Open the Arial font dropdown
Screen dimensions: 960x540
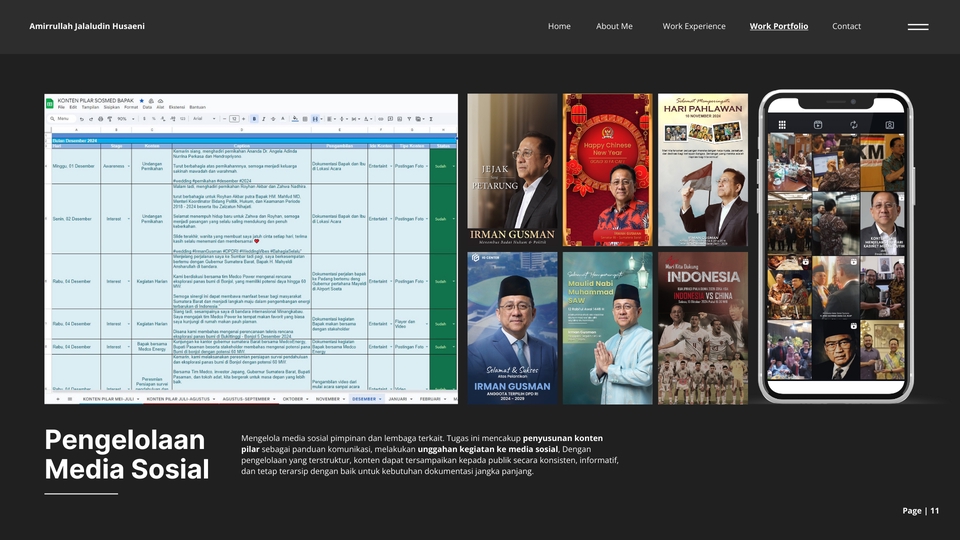pyautogui.click(x=204, y=119)
